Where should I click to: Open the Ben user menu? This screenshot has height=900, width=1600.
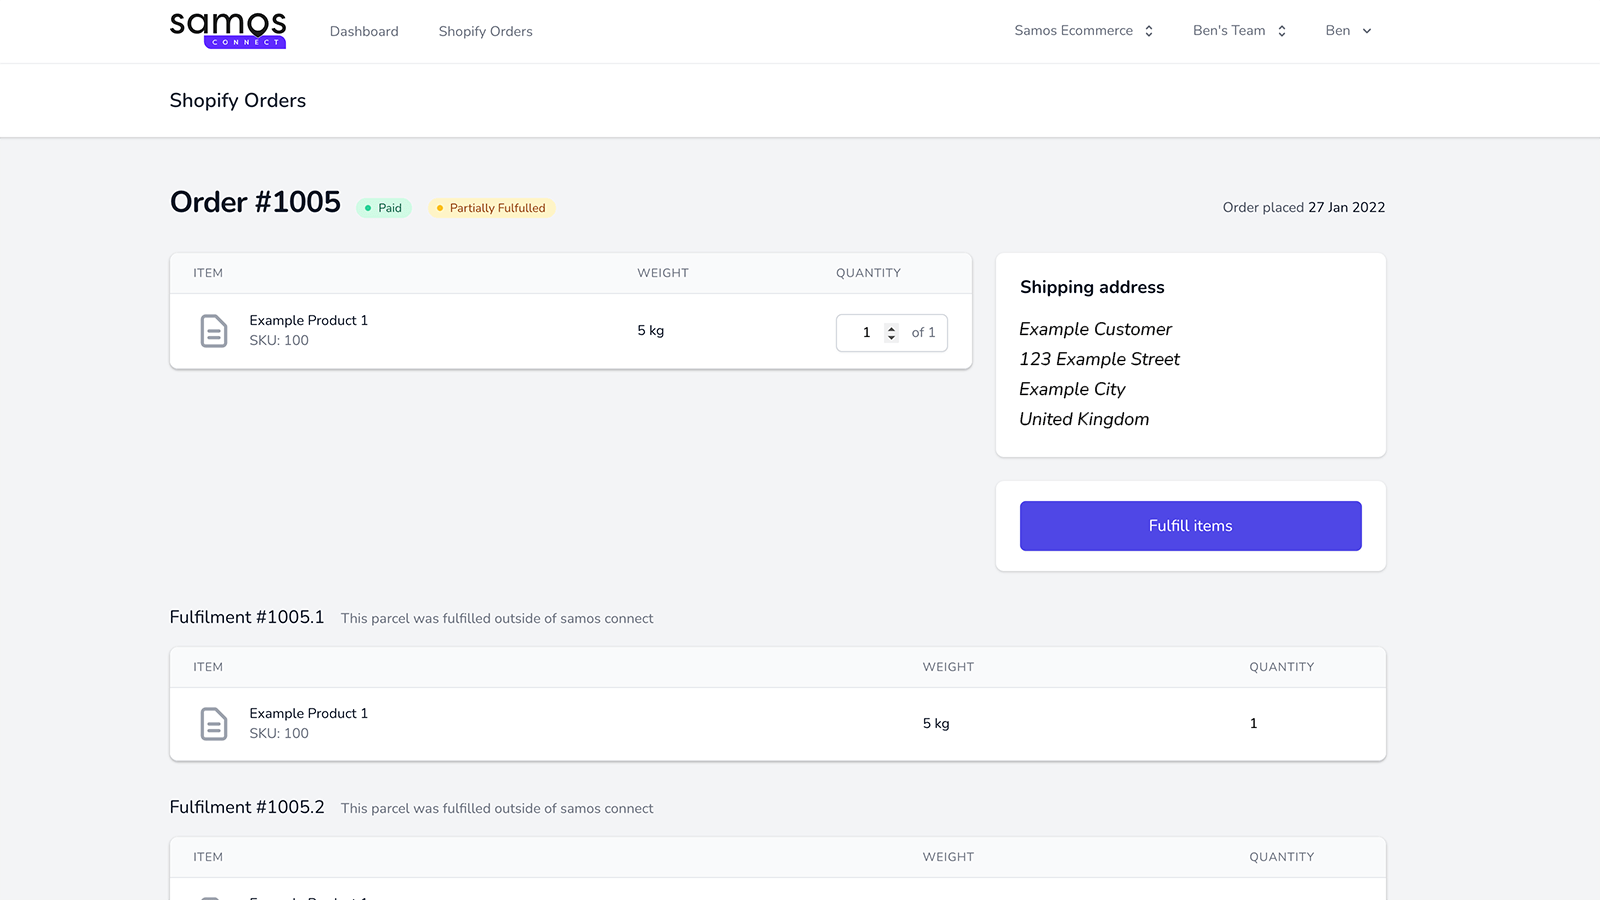[1338, 31]
